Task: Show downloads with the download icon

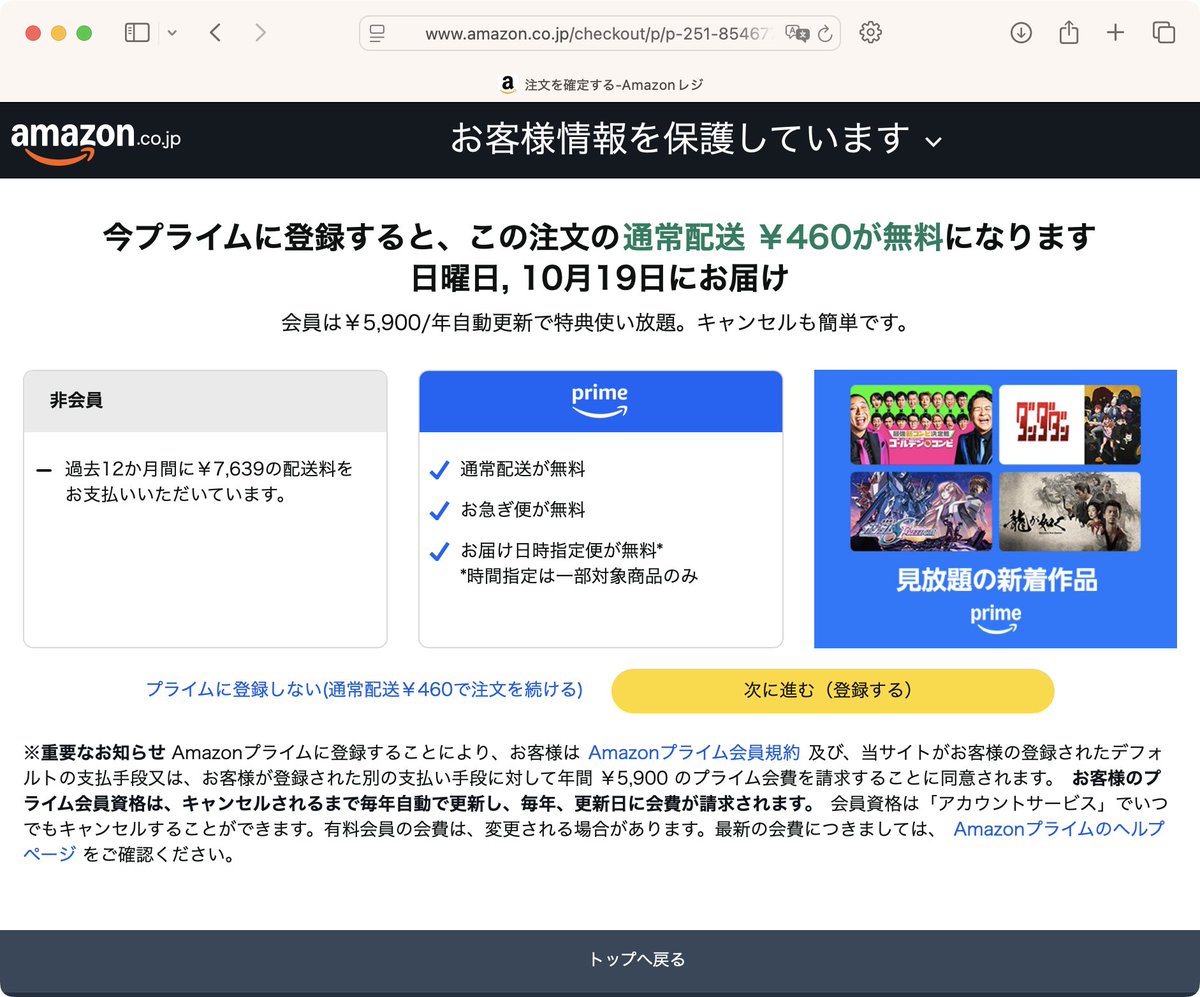Action: (1020, 33)
